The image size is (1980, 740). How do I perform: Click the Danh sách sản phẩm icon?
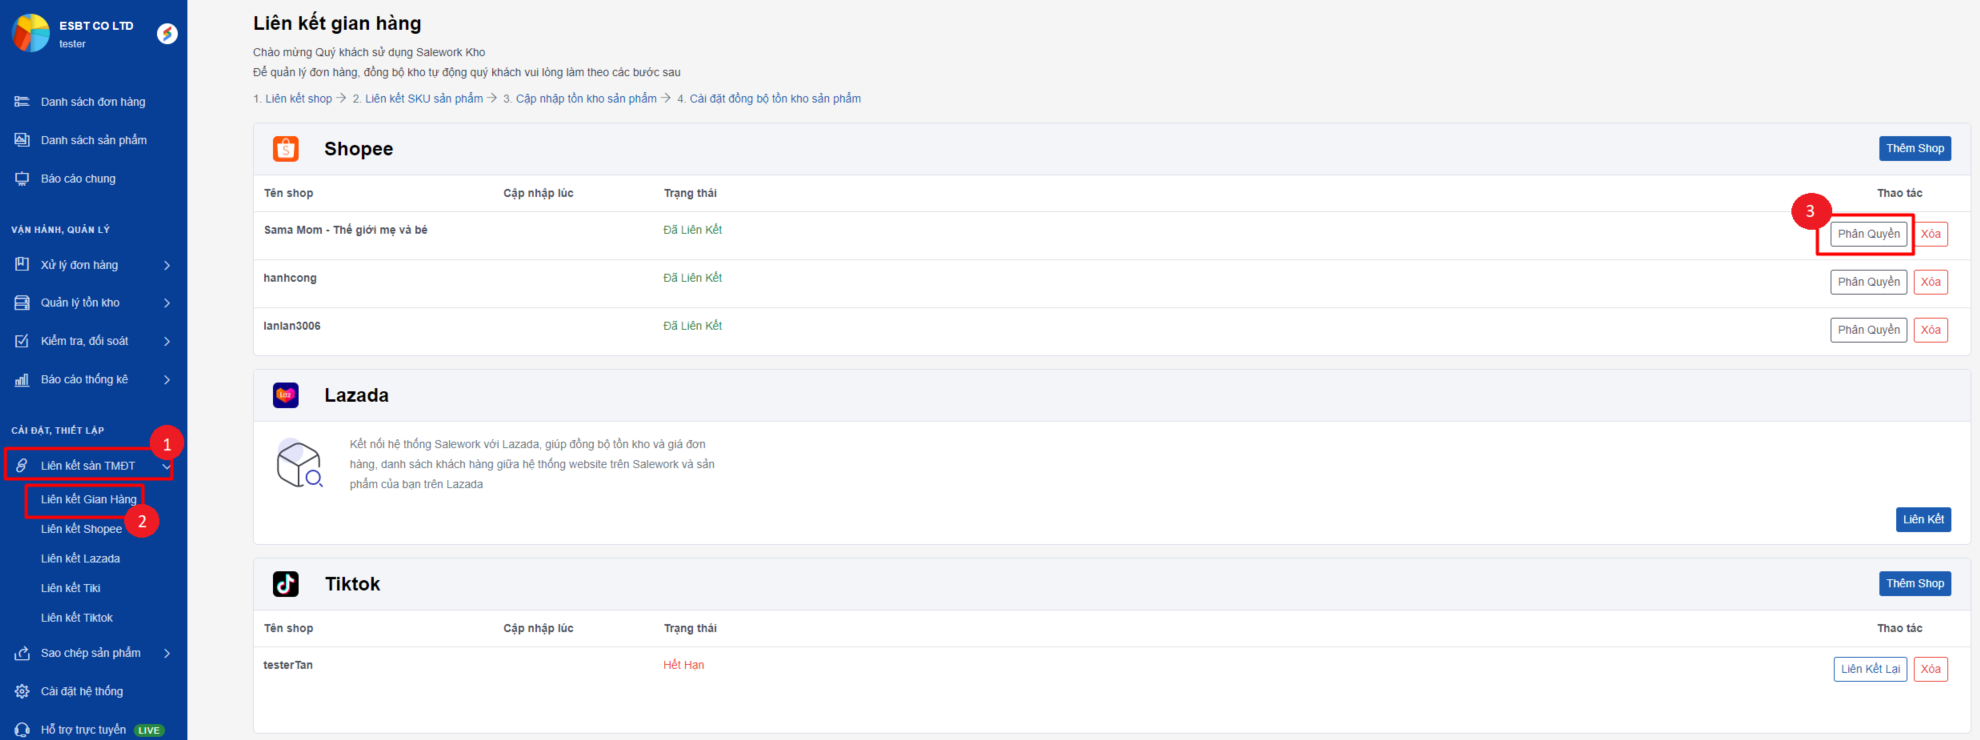coord(22,140)
